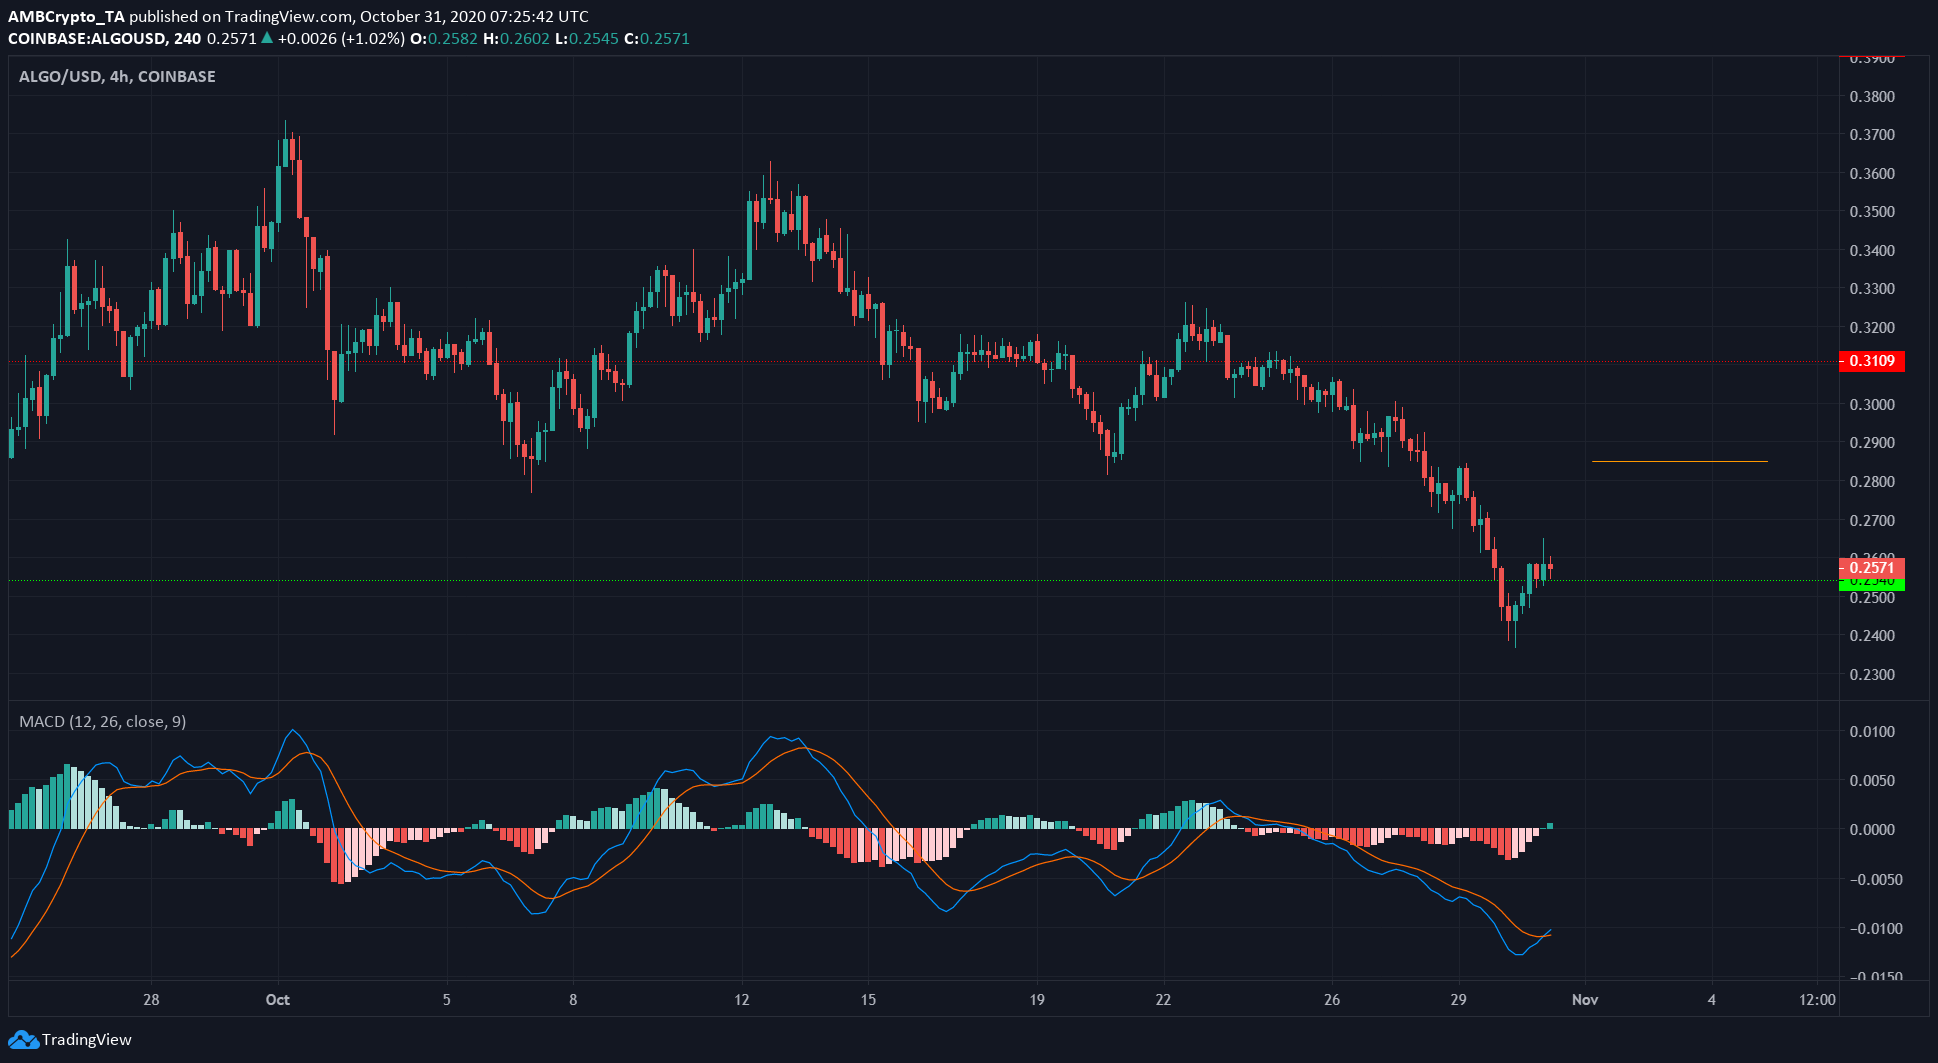Click the 0.3500 price axis value
1938x1063 pixels.
pyautogui.click(x=1872, y=212)
